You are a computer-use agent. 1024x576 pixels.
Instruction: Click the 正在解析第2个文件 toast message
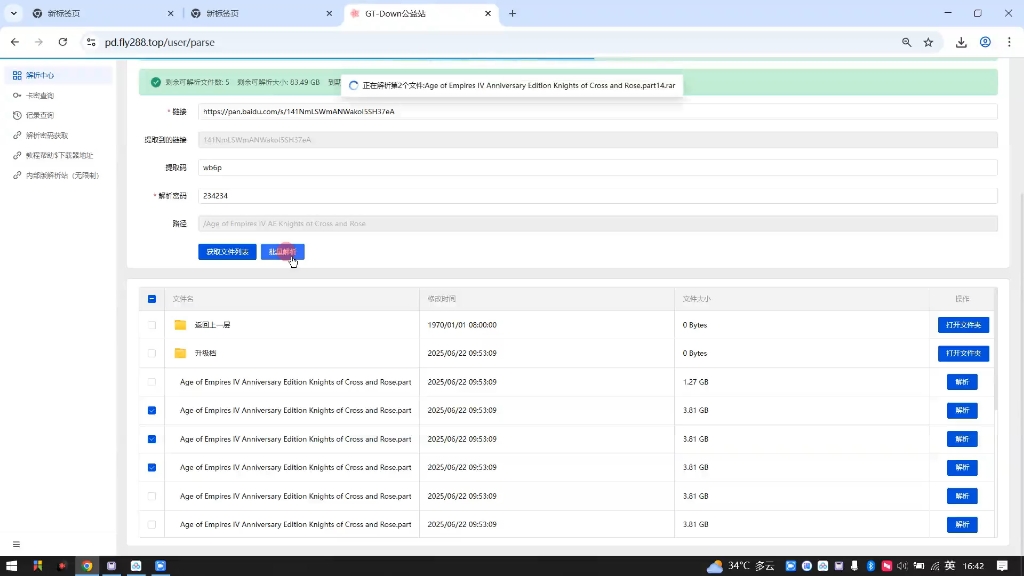tap(512, 86)
